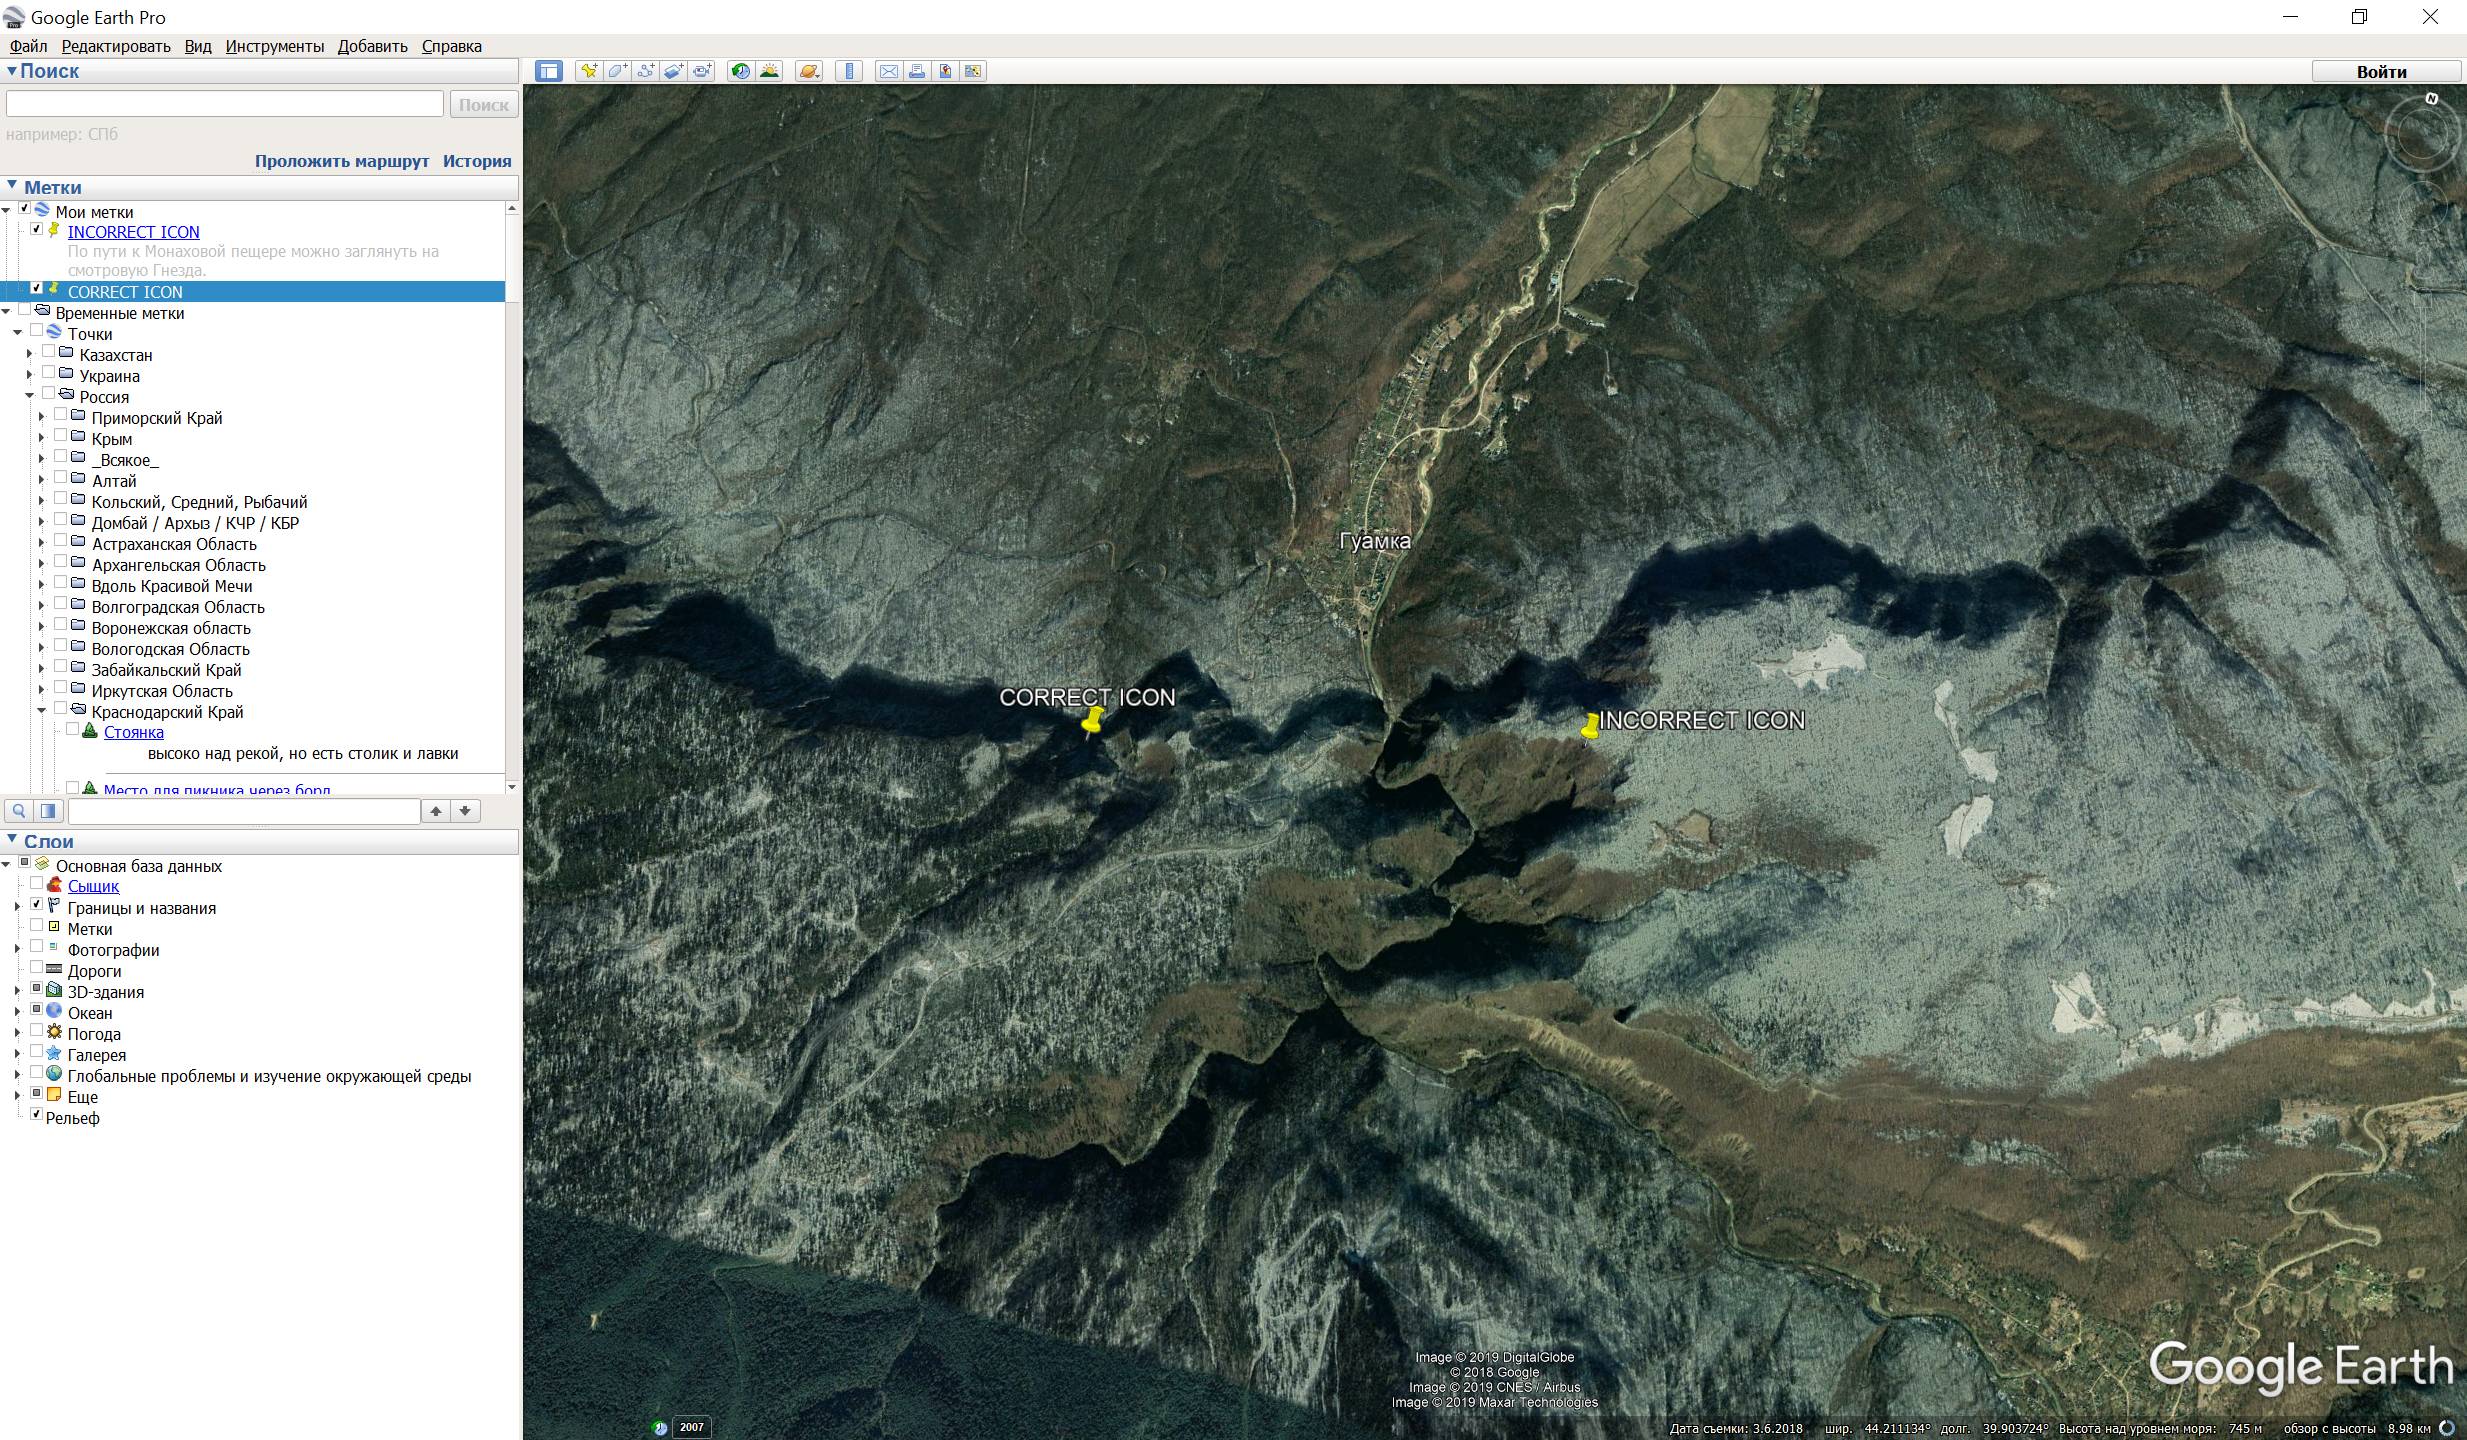Enable the Дороги layer checkbox
The width and height of the screenshot is (2467, 1440).
click(37, 968)
